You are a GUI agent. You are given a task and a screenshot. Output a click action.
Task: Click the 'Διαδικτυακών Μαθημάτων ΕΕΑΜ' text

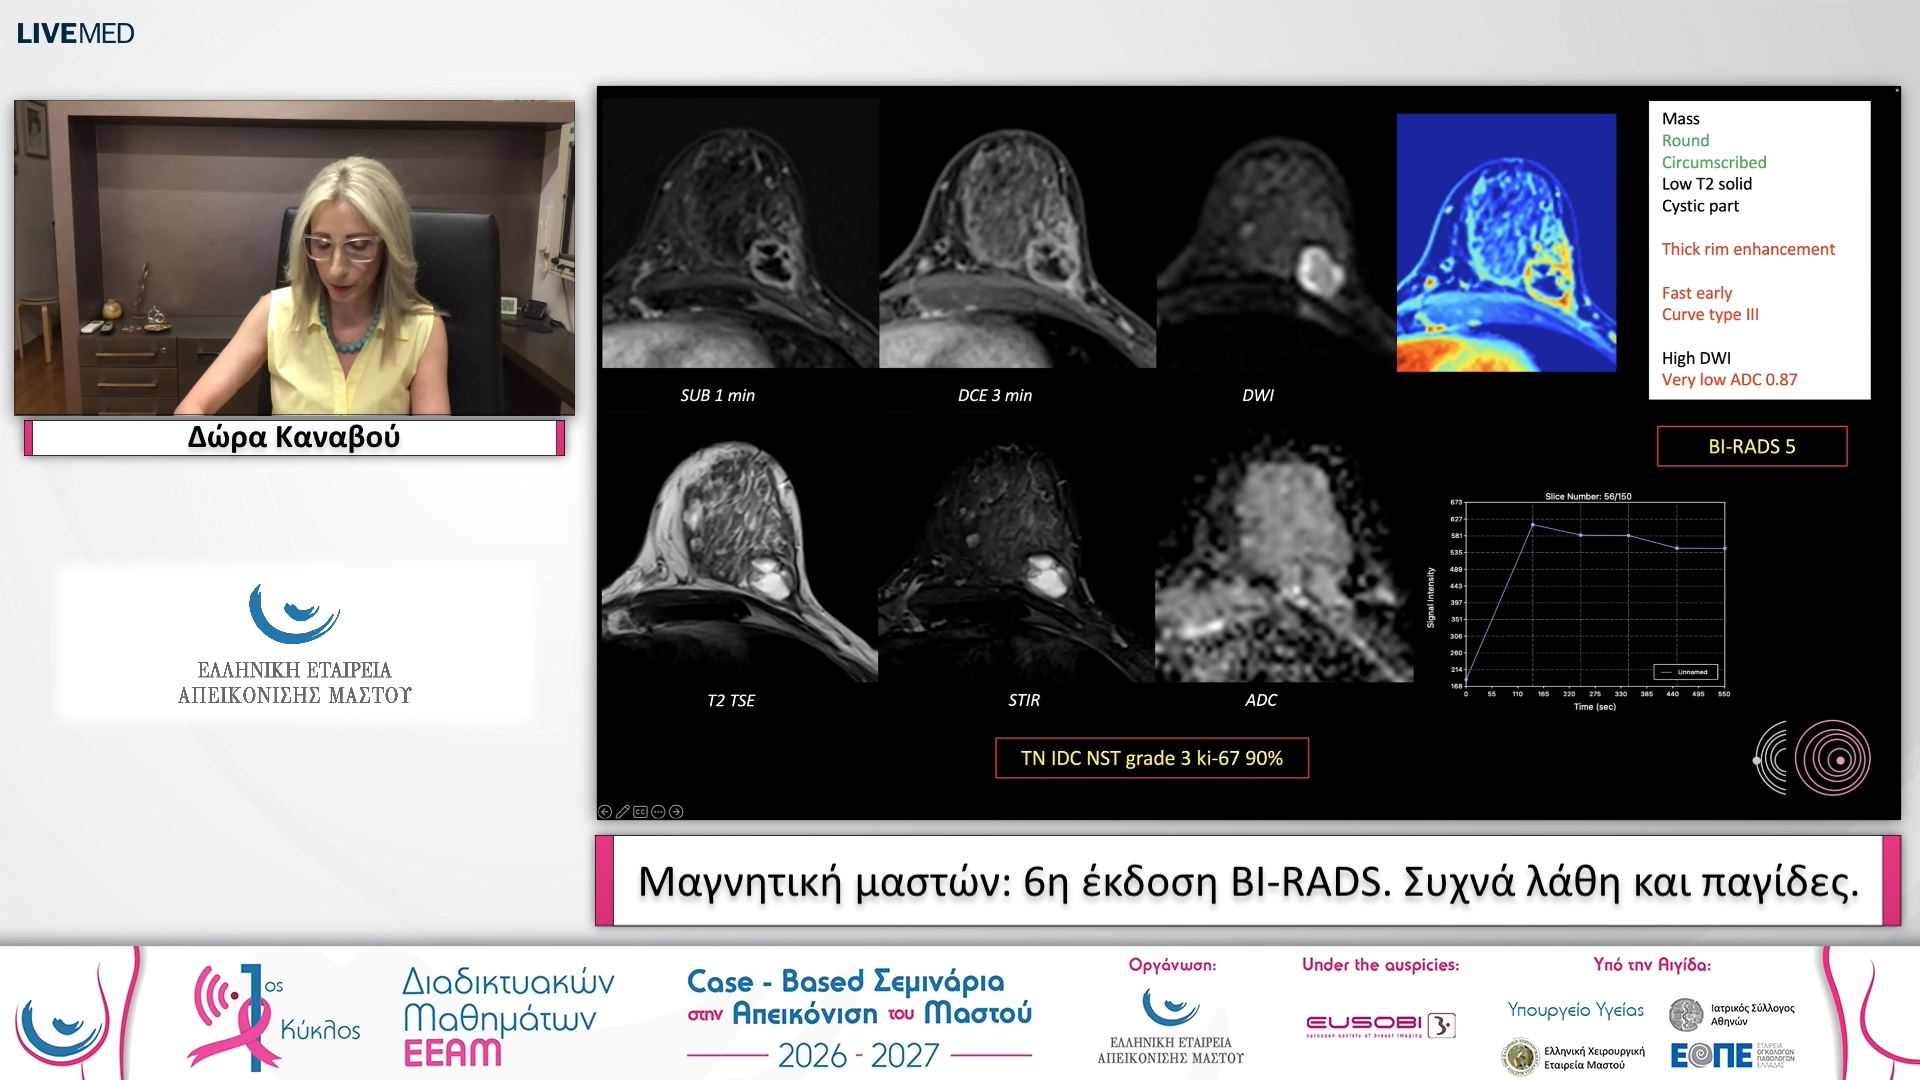pos(508,1017)
